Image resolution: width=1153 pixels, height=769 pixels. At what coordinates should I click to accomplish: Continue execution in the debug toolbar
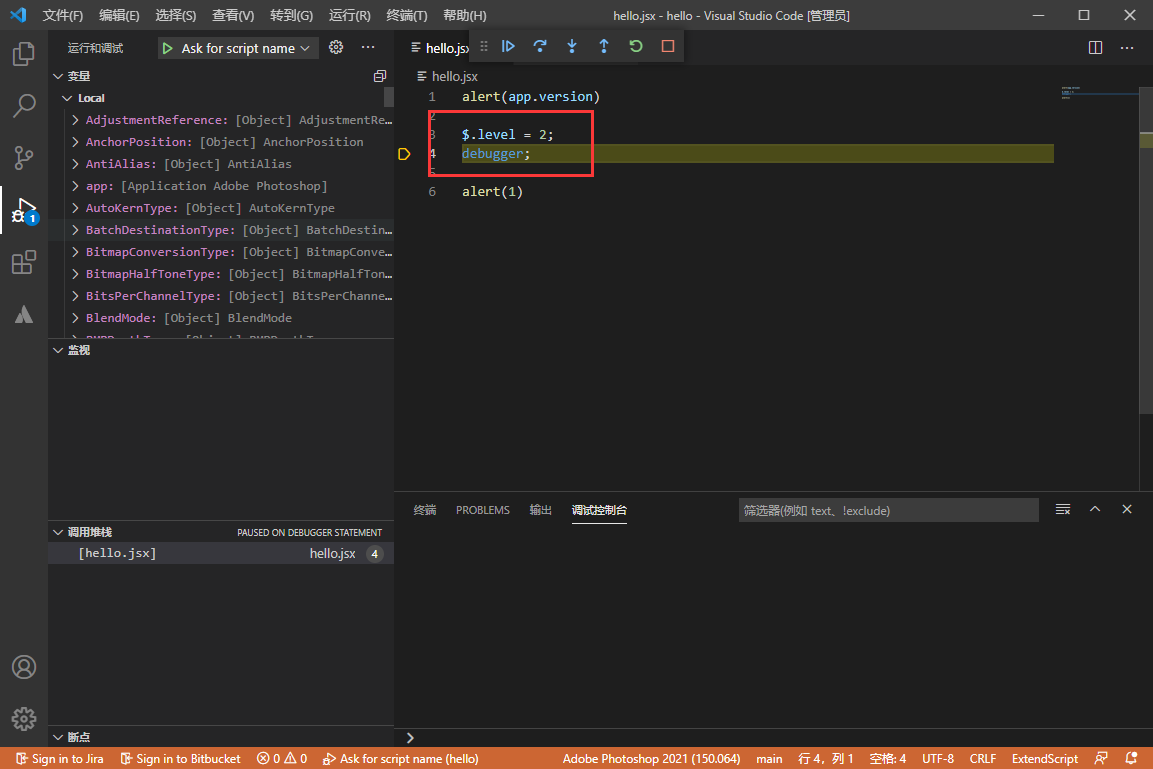509,46
